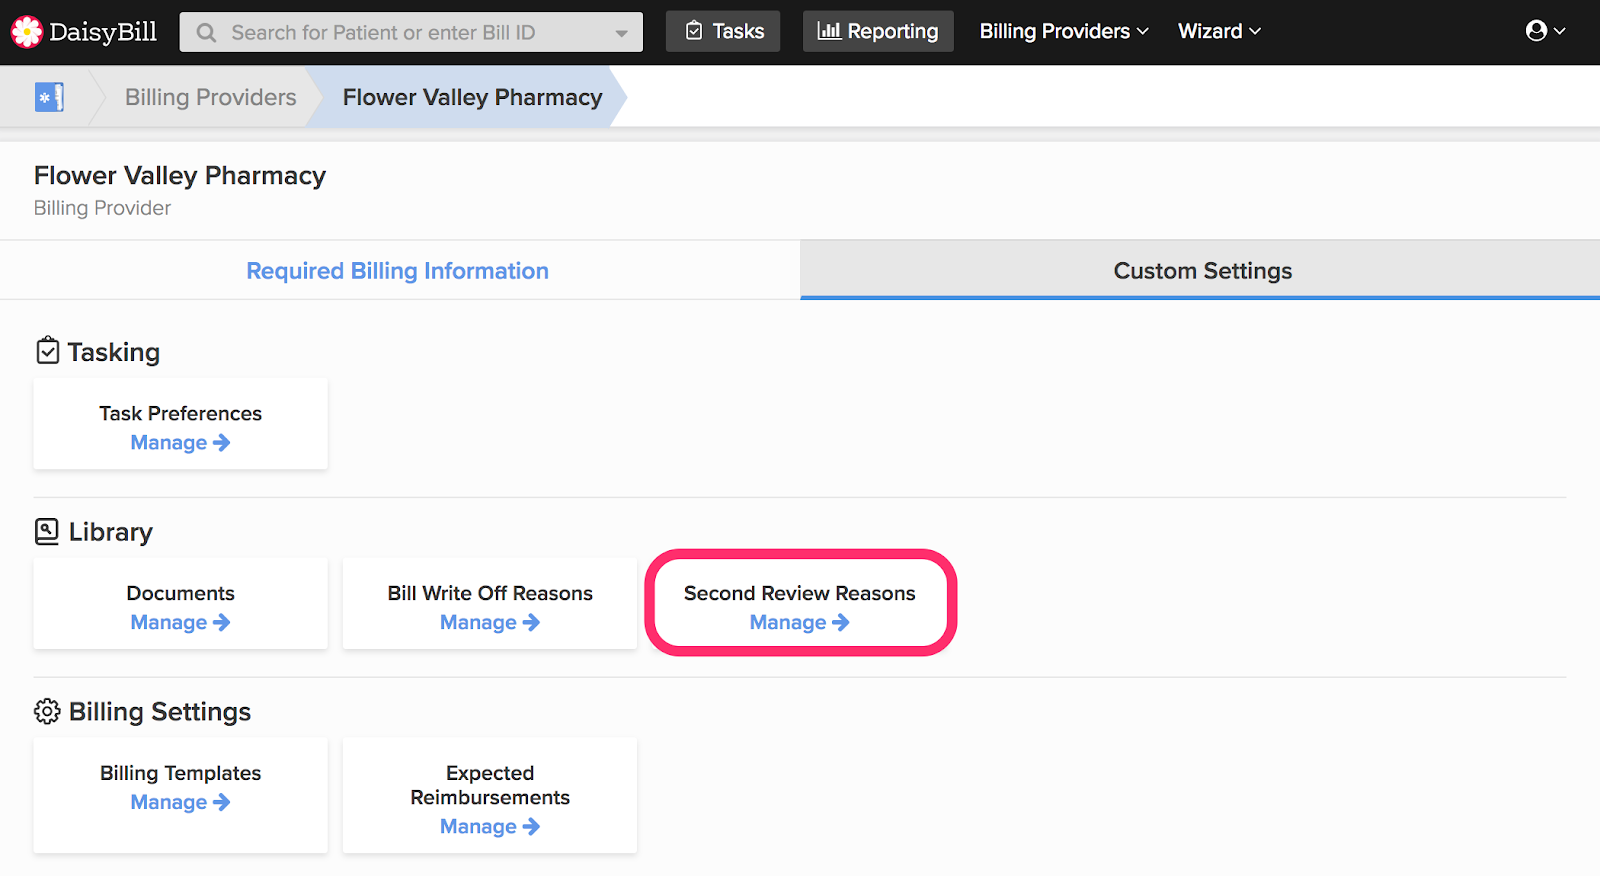Click the Bill Write Off Reasons title
Viewport: 1600px width, 876px height.
(490, 594)
